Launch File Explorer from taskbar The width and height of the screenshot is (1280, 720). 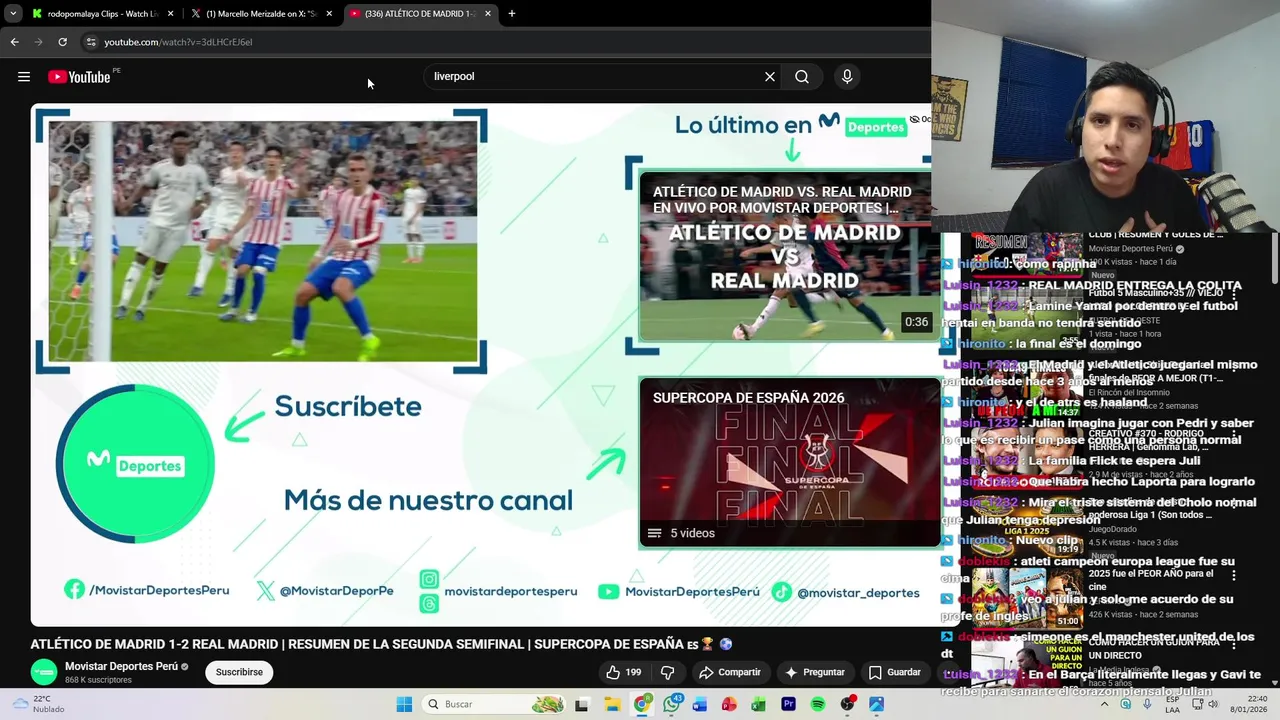[612, 704]
